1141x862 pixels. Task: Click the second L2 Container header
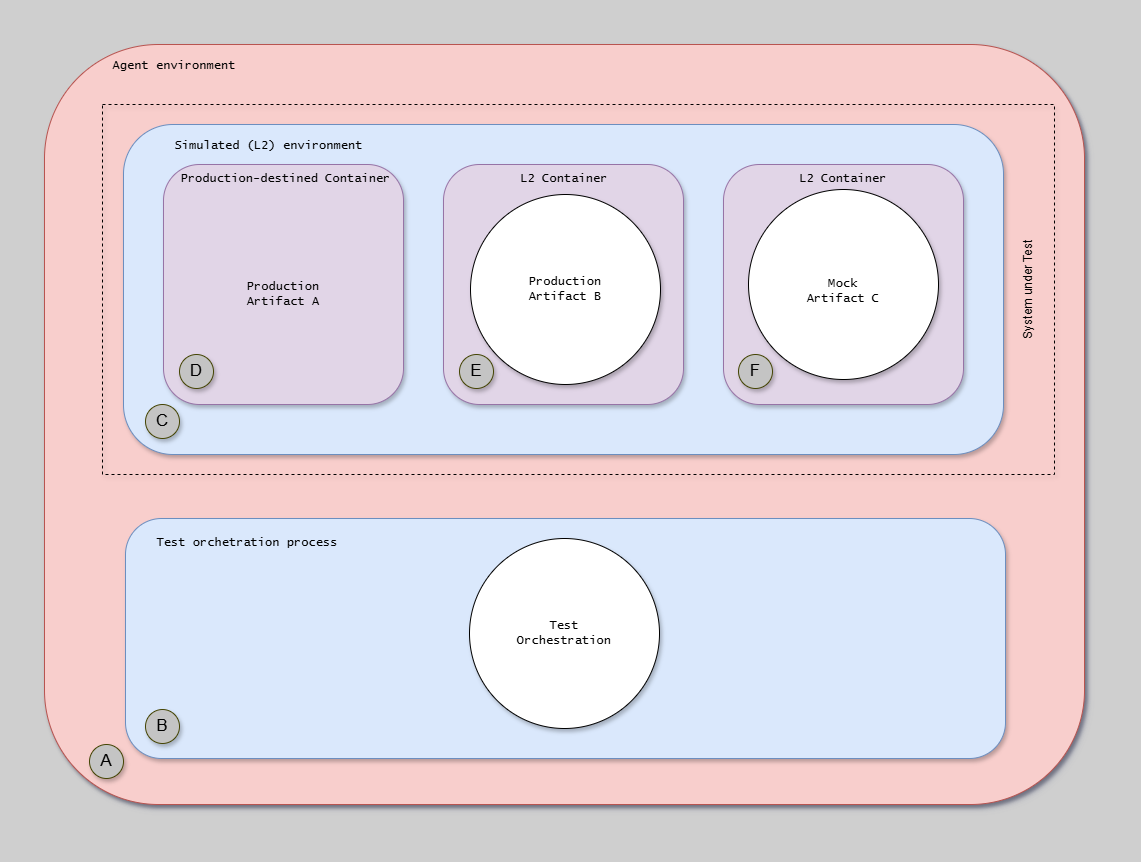(843, 177)
